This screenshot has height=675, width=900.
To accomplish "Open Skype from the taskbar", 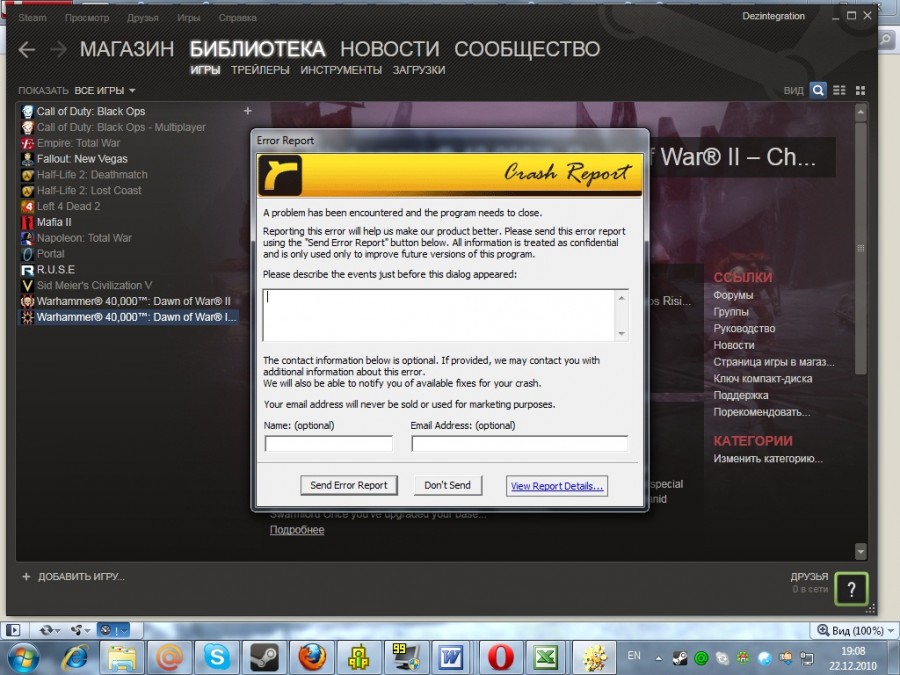I will [x=217, y=657].
